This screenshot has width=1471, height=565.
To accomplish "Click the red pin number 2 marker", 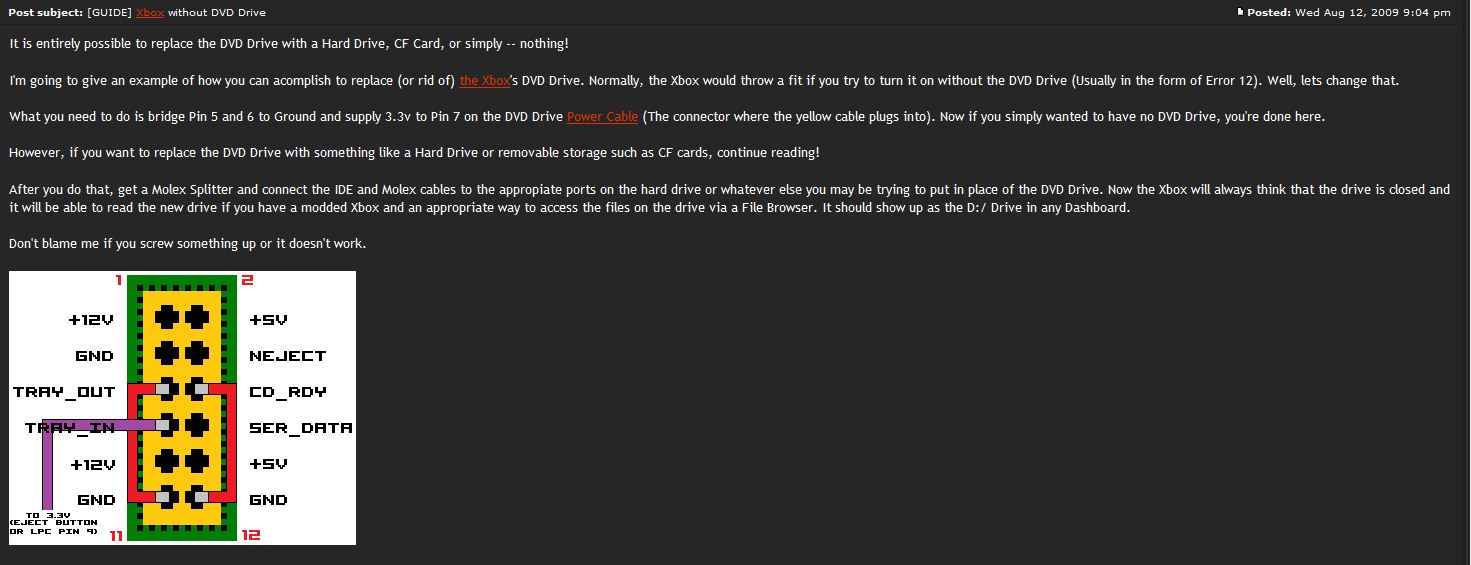I will click(248, 280).
